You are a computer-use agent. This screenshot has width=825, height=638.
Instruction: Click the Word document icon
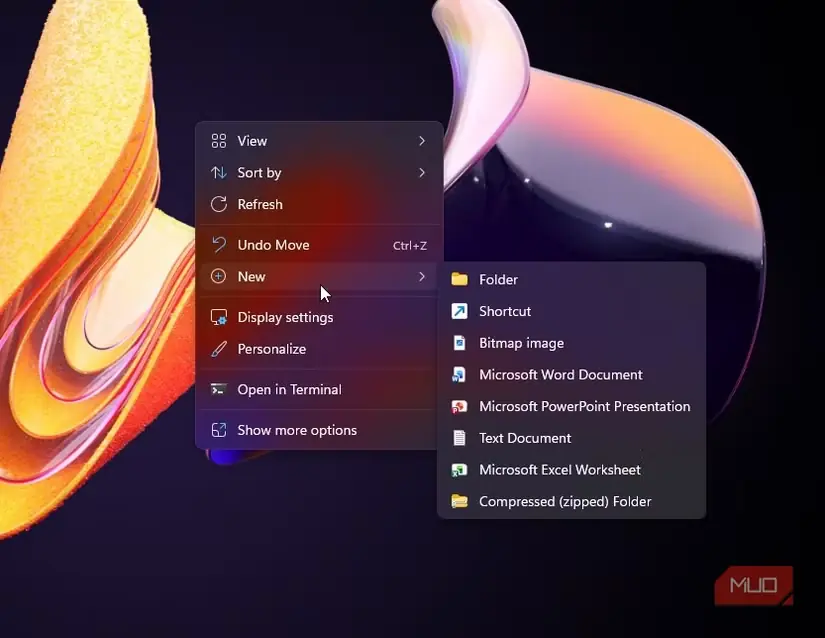point(459,374)
